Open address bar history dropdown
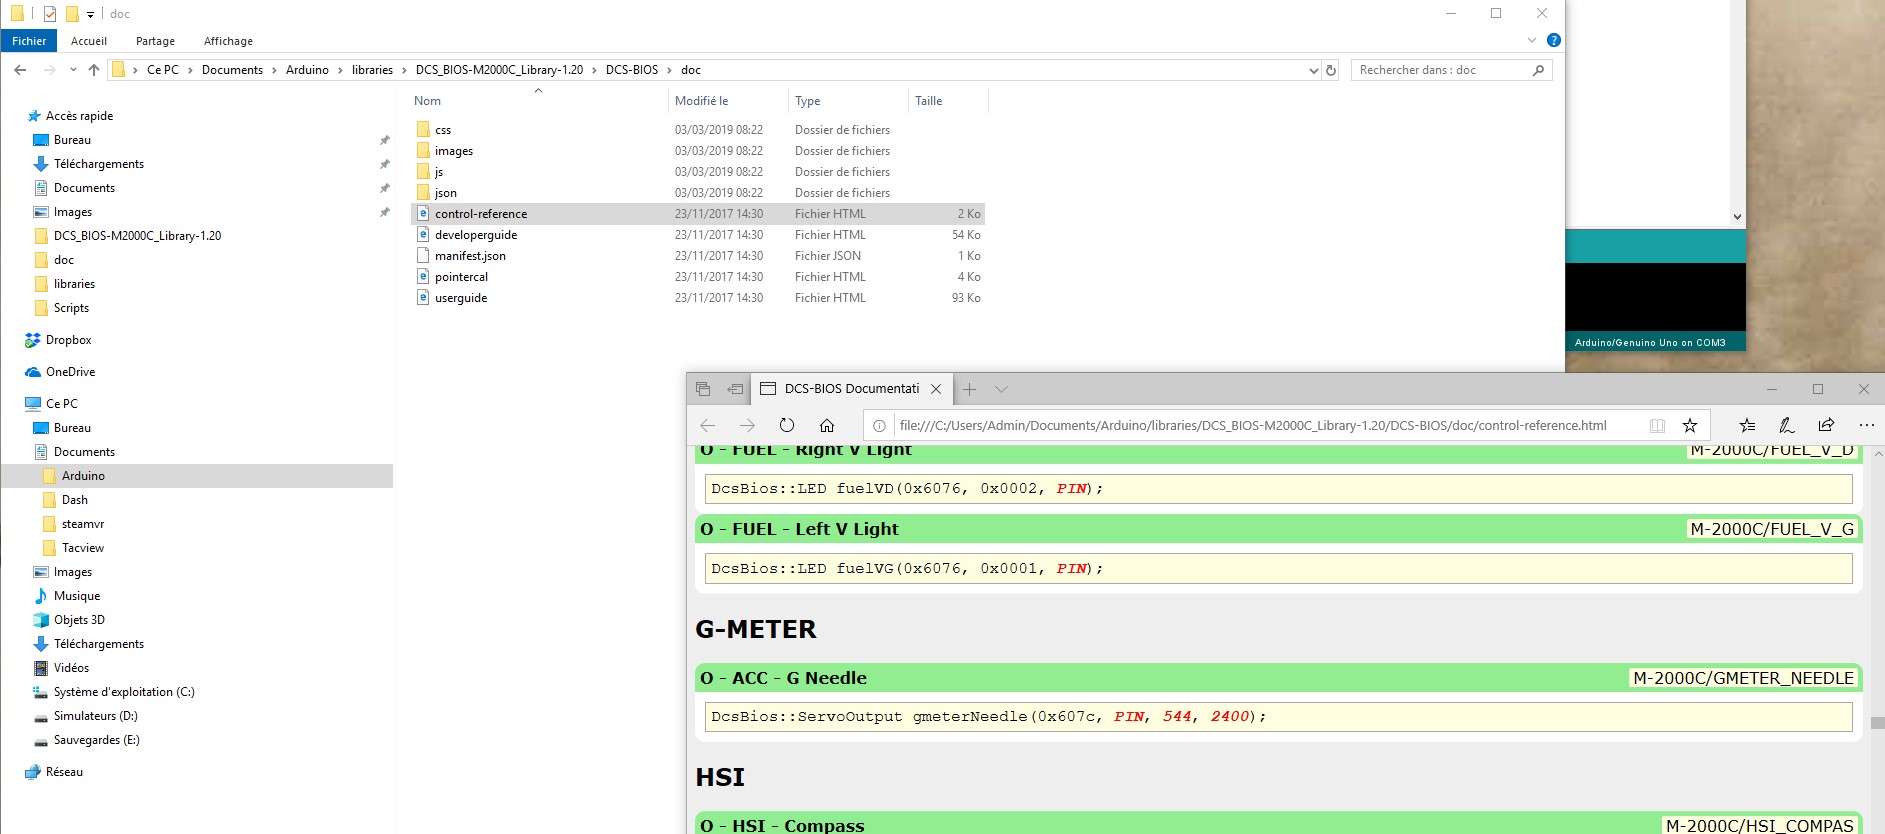The height and width of the screenshot is (834, 1885). coord(1314,70)
